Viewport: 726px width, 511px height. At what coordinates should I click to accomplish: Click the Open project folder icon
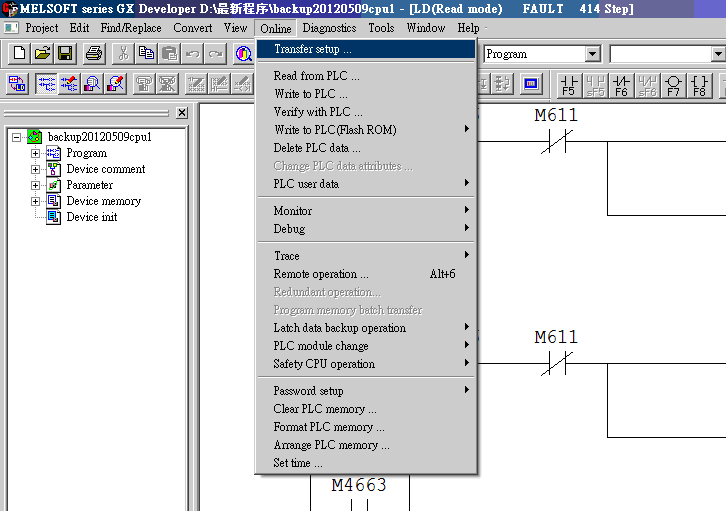tap(42, 53)
